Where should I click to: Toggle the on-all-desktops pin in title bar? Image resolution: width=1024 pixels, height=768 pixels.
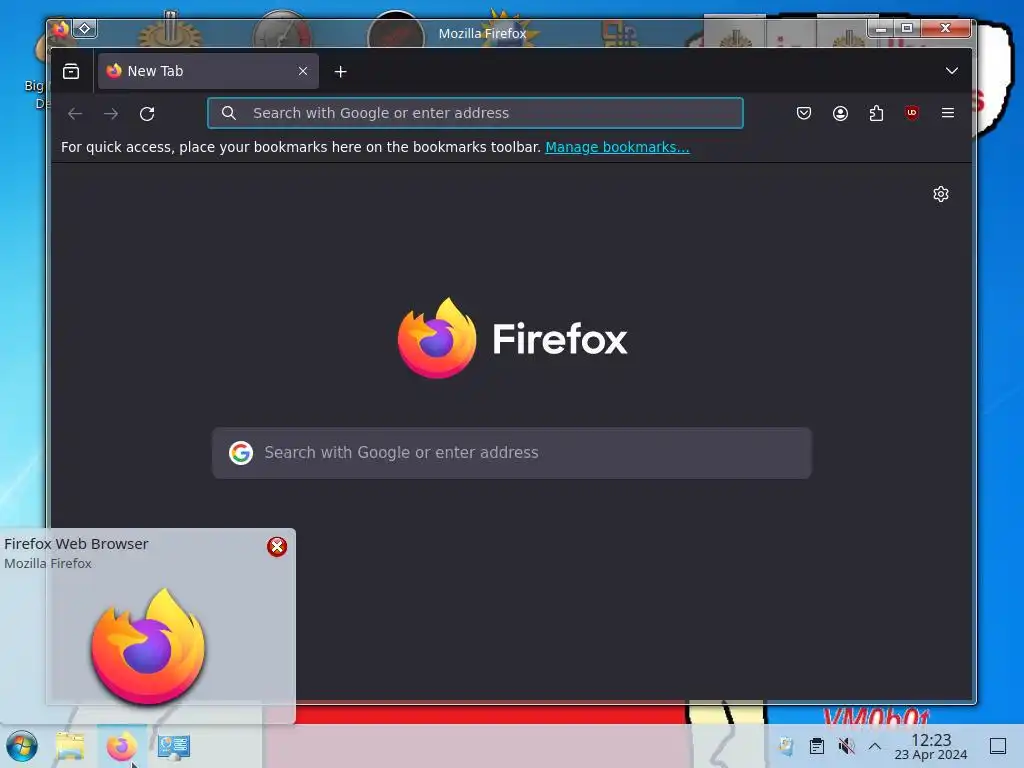85,28
